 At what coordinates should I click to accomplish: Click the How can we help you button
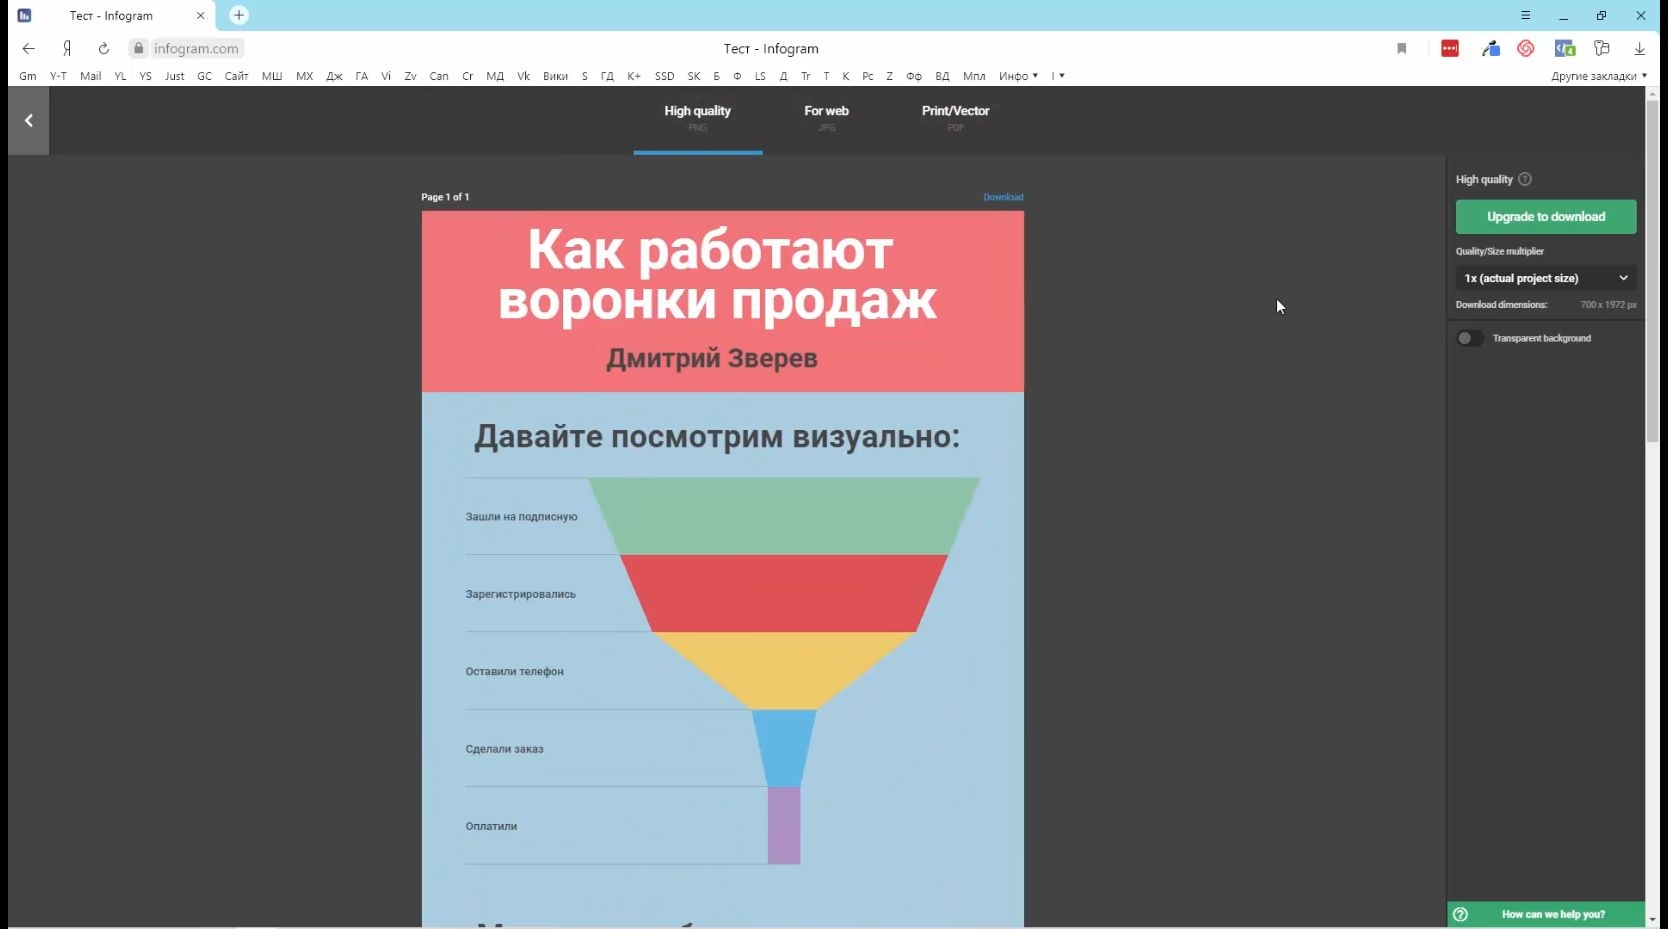(x=1546, y=914)
